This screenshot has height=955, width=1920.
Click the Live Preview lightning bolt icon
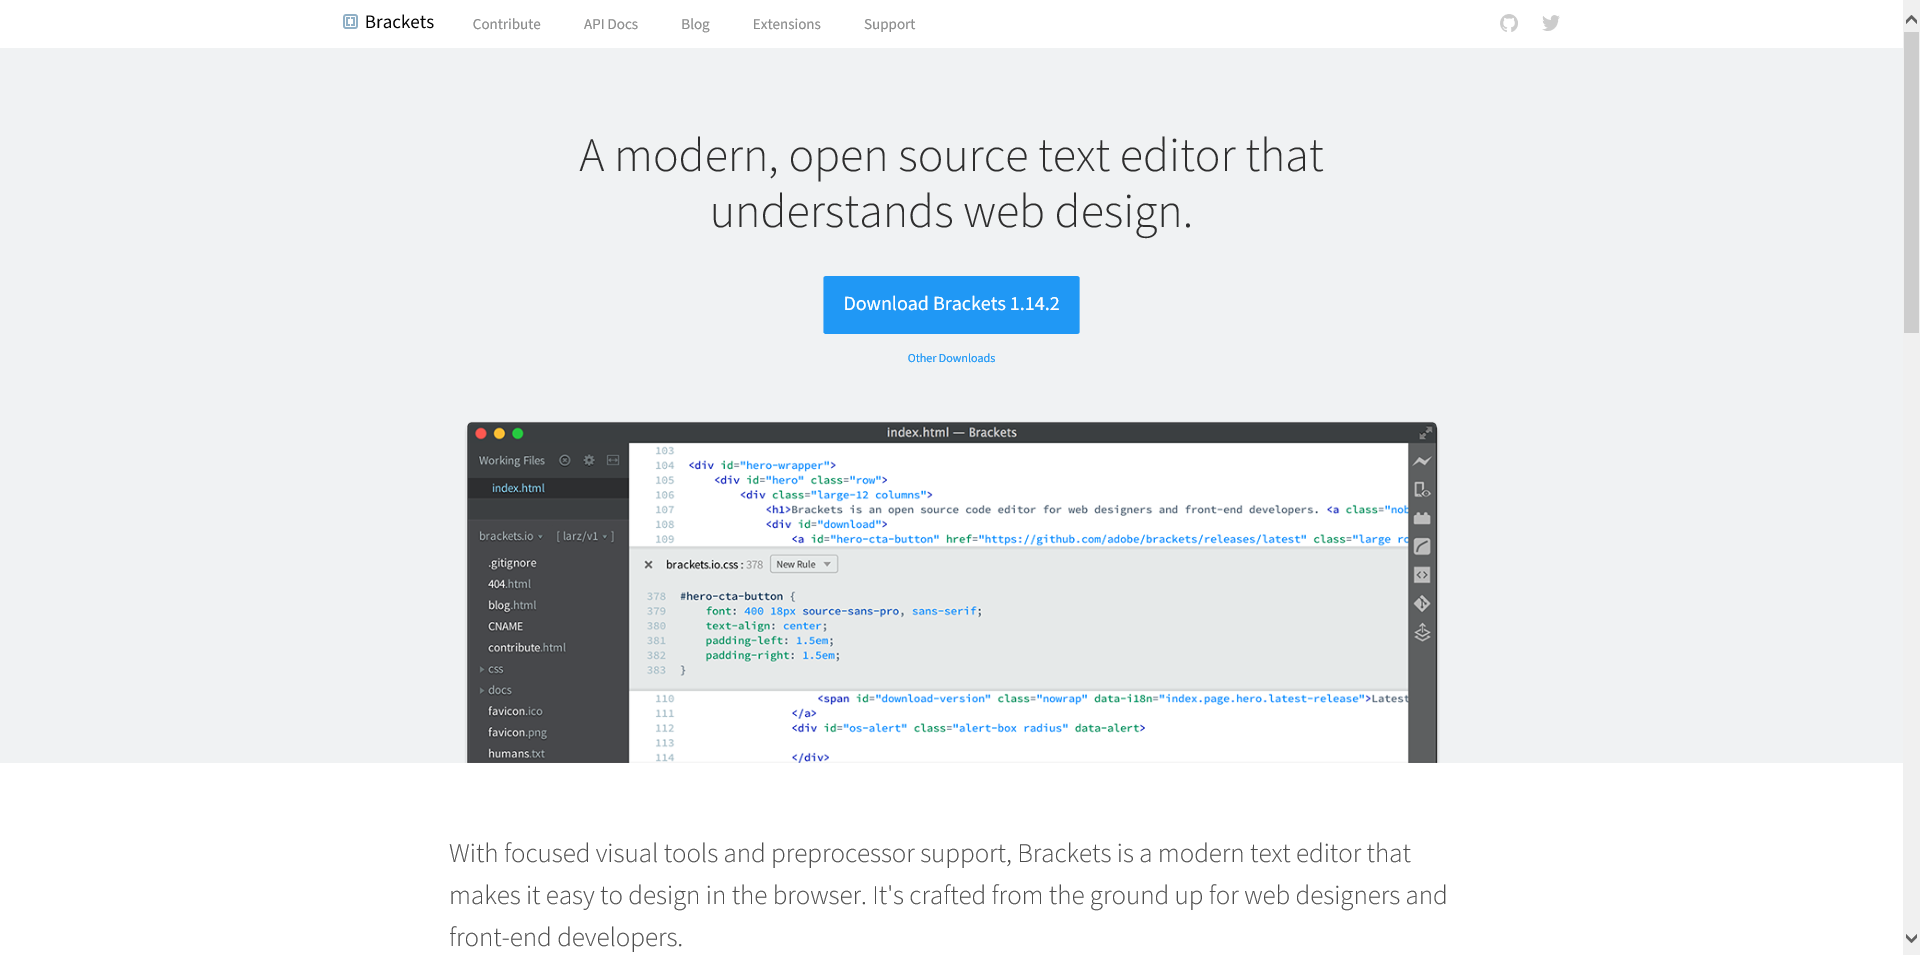1422,461
